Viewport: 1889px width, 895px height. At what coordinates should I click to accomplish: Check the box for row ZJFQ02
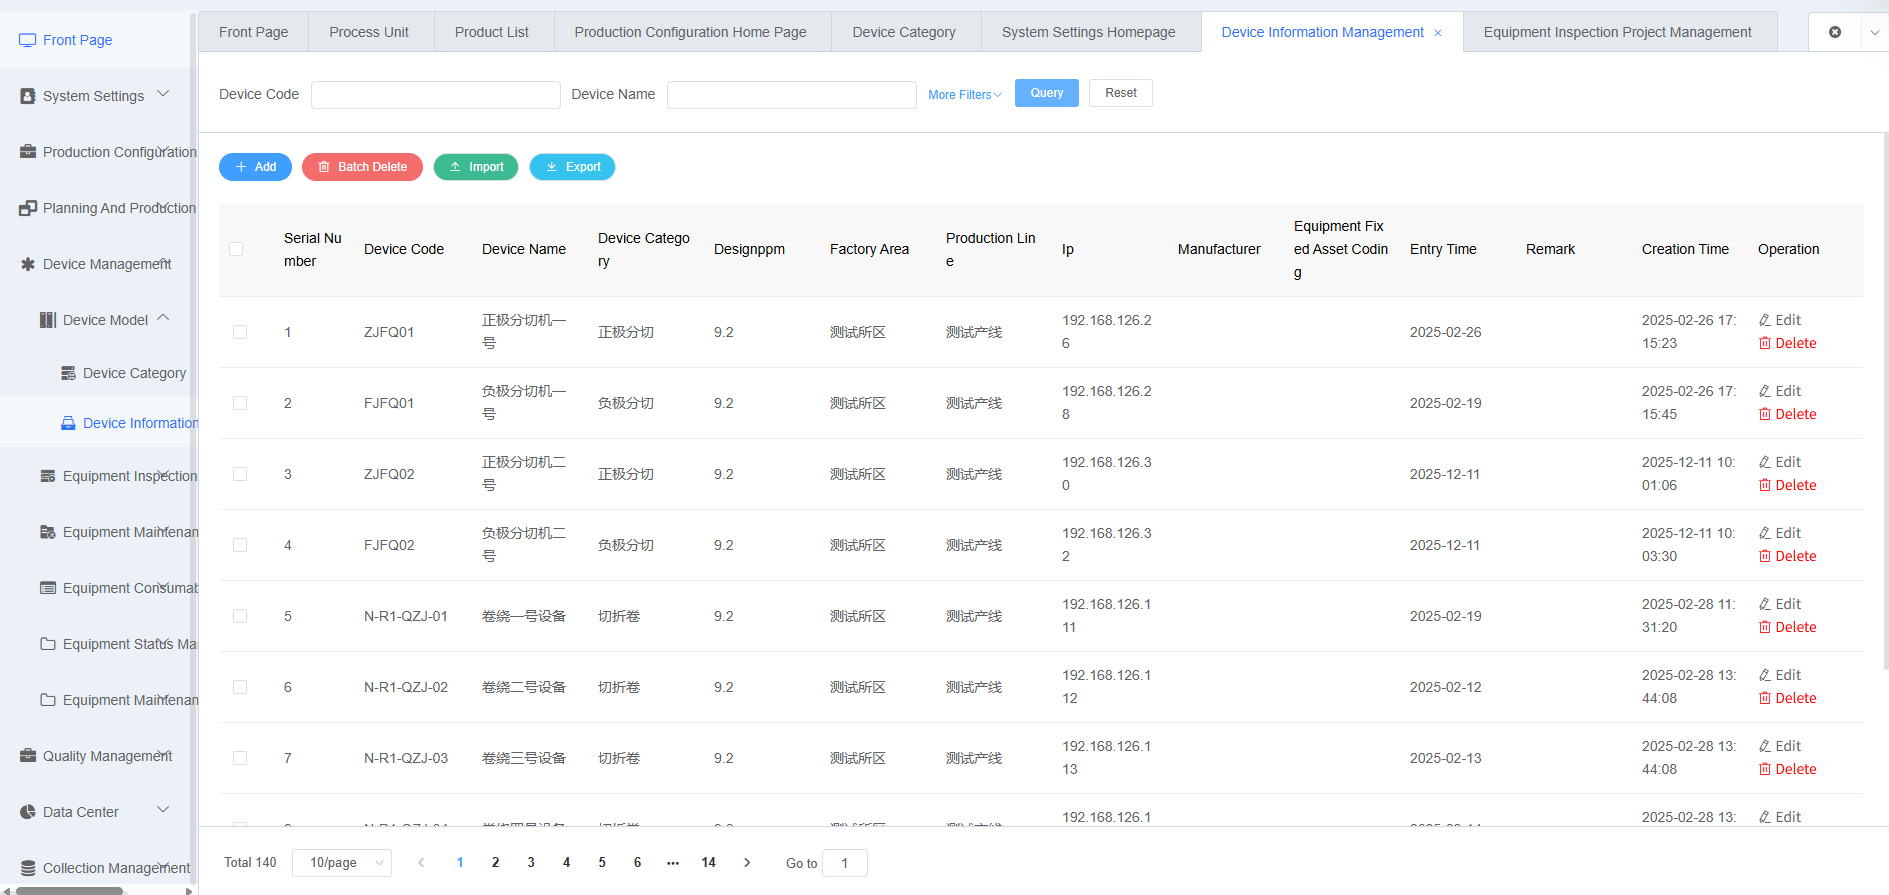pos(240,474)
